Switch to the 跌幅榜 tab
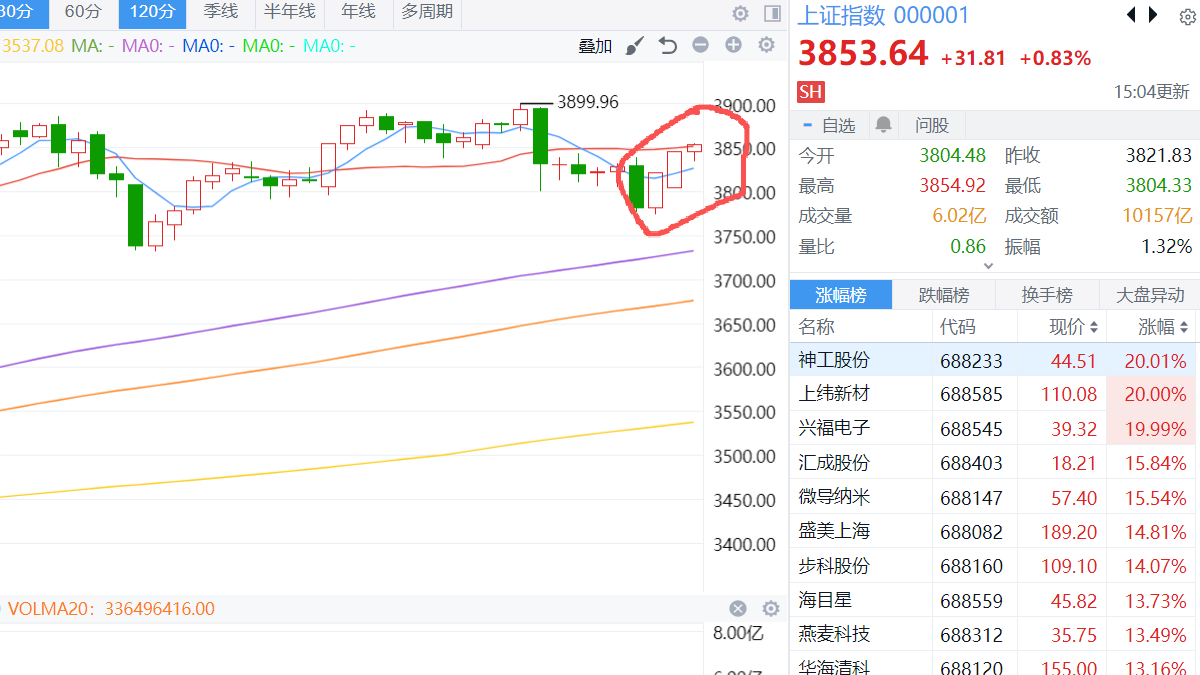The height and width of the screenshot is (675, 1200). click(x=943, y=295)
